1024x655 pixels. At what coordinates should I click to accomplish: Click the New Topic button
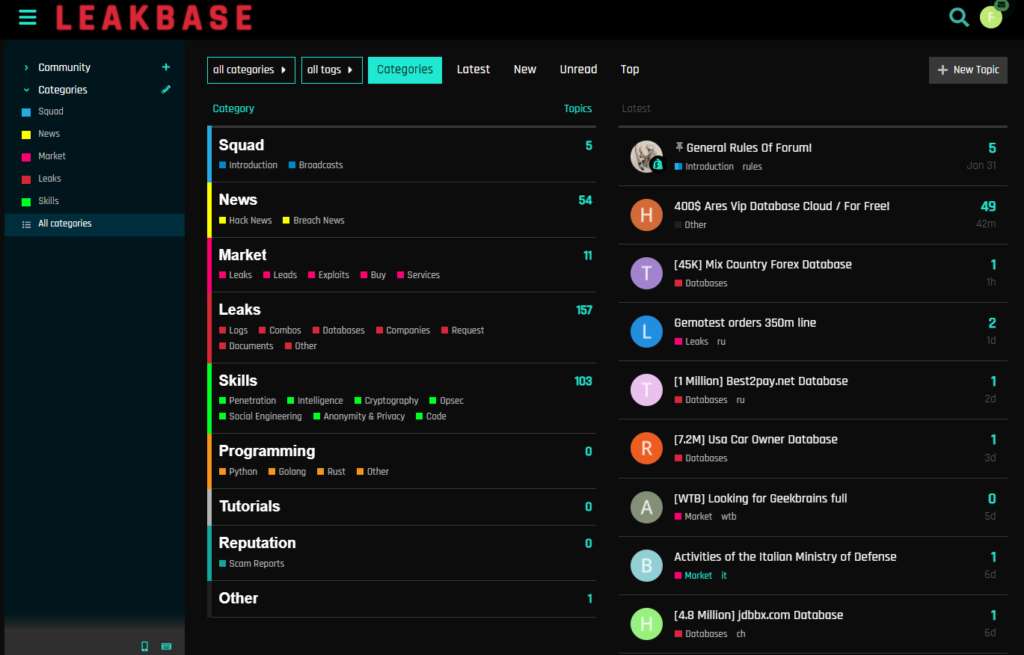[968, 70]
